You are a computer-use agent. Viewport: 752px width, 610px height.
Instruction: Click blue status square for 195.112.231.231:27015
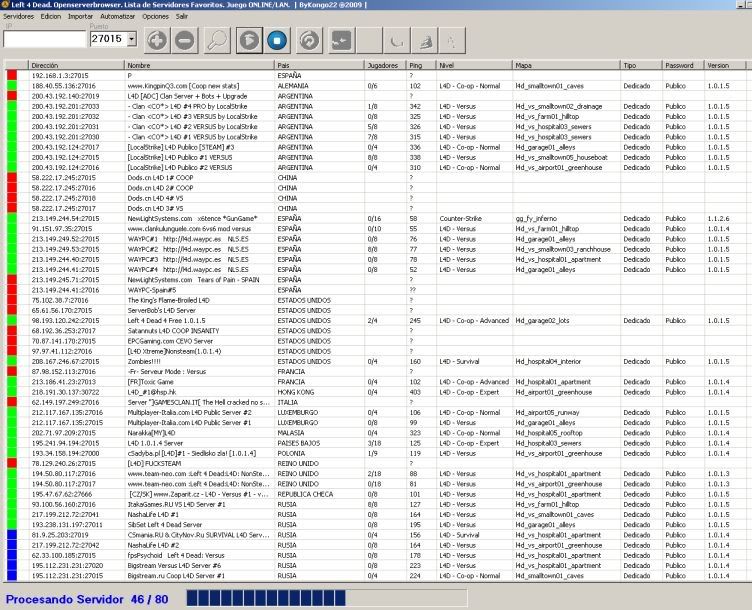pos(12,575)
